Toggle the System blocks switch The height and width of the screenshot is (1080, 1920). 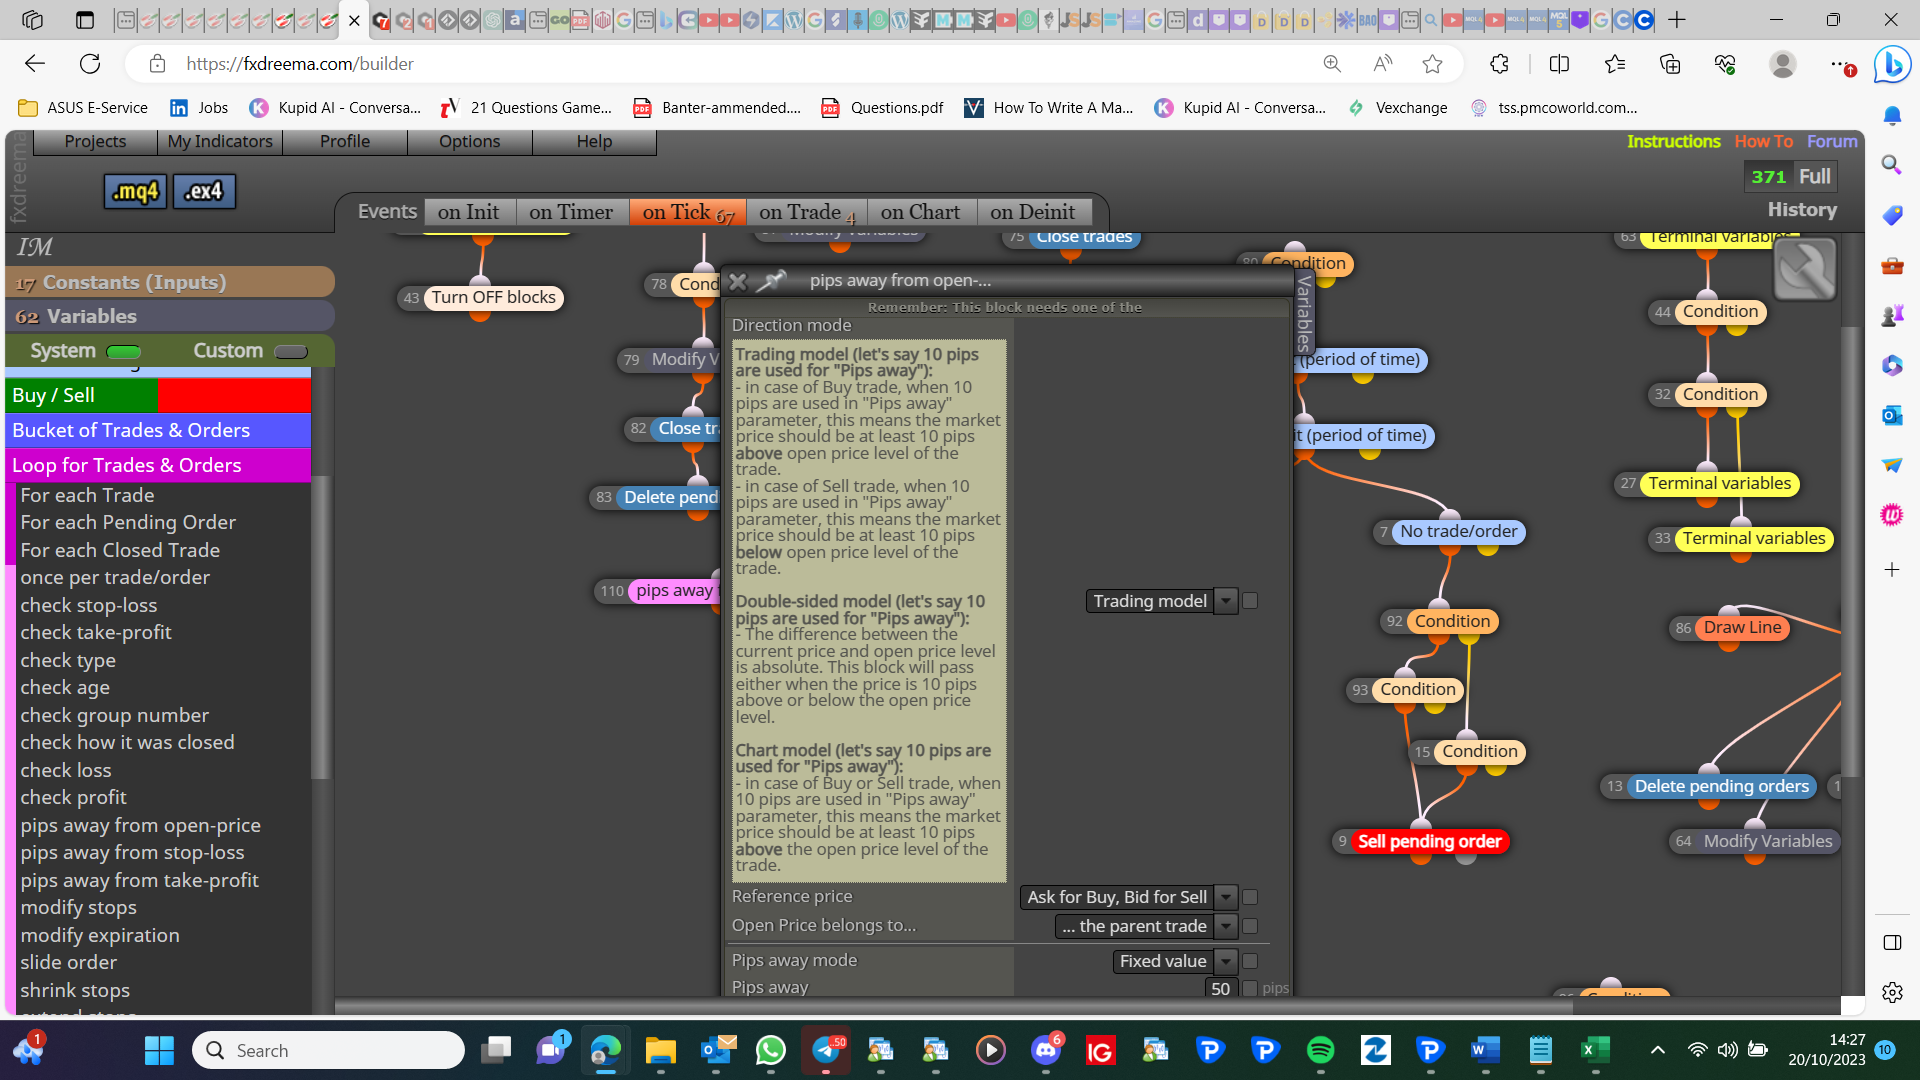click(124, 351)
